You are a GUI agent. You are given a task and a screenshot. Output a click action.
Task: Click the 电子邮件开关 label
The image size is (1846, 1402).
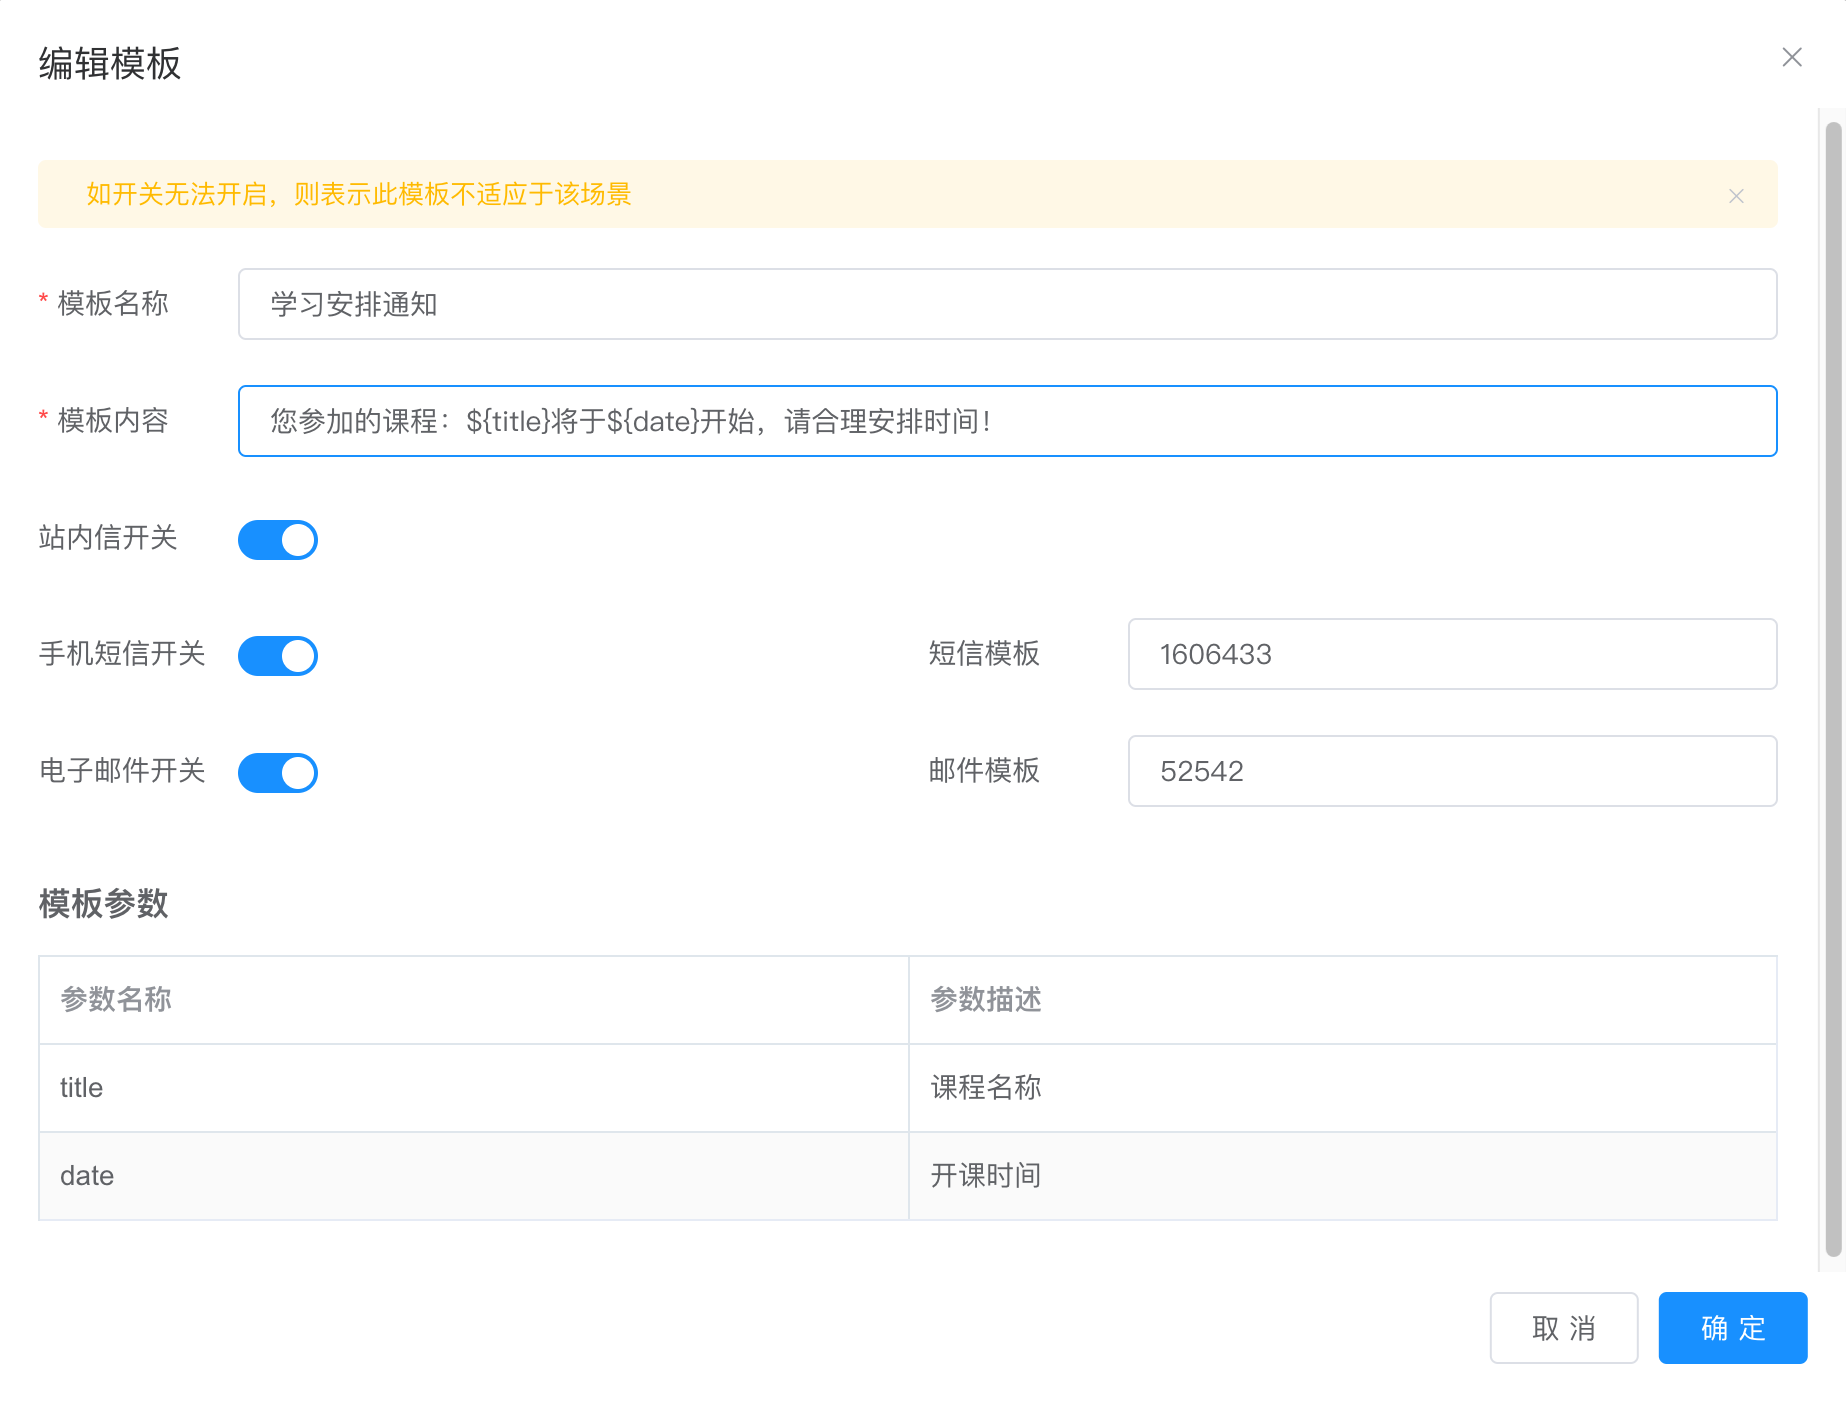point(122,771)
